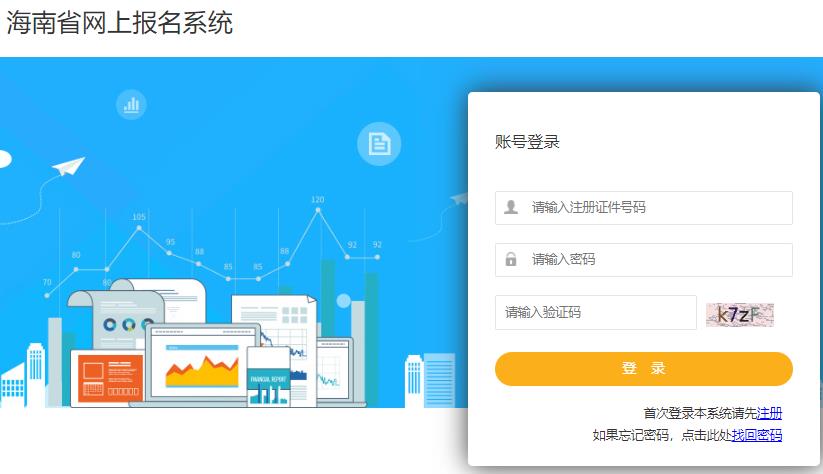Refresh the k7zF captcha image
The image size is (823, 474).
(740, 314)
